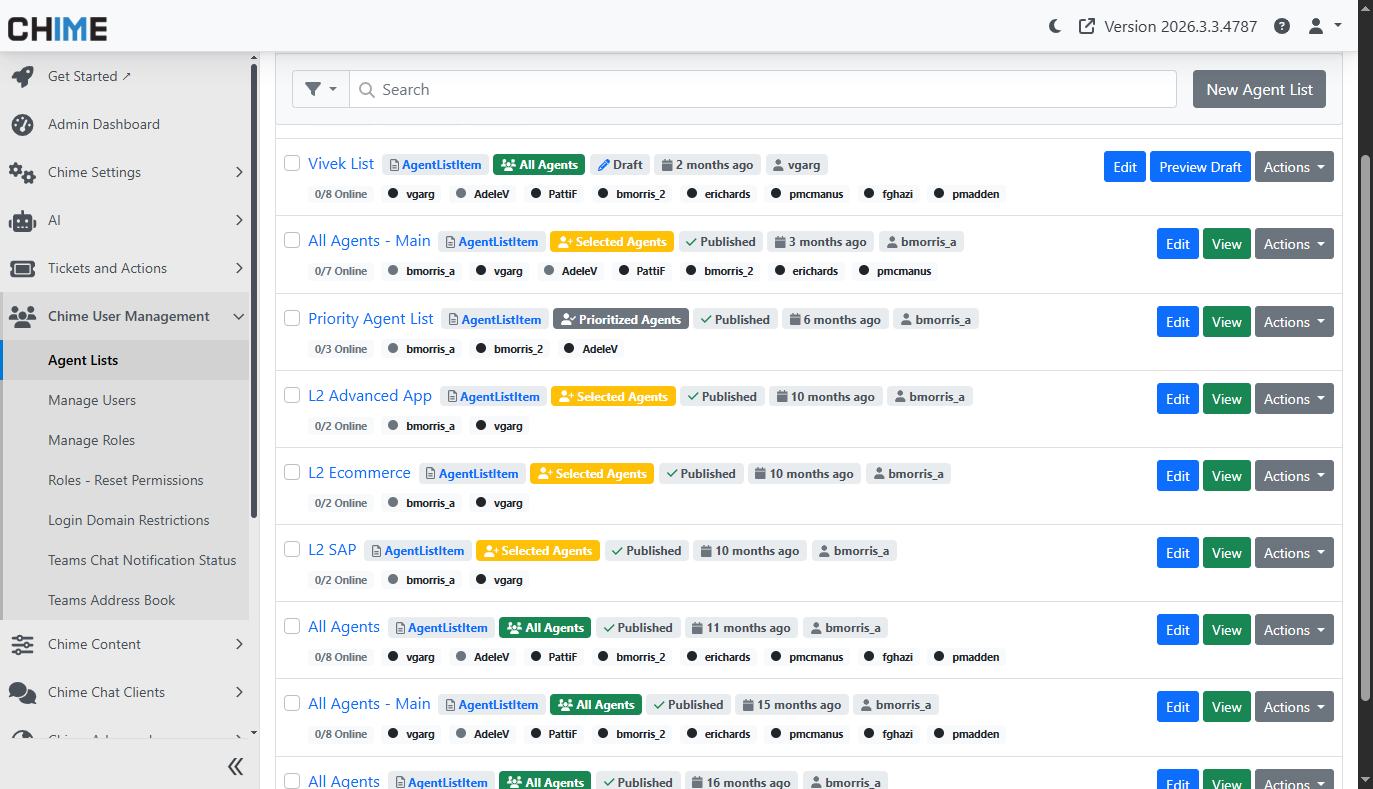This screenshot has height=789, width=1373.
Task: Click the Admin Dashboard gauge icon
Action: click(x=22, y=124)
